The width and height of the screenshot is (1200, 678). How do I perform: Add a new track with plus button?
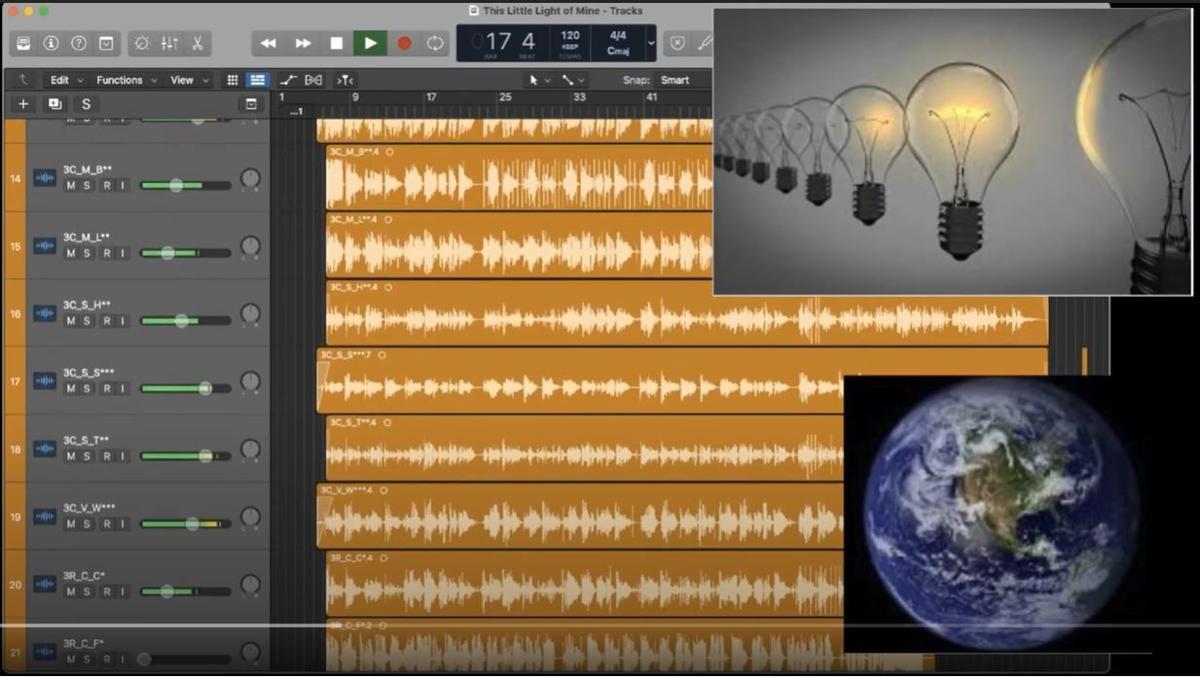tap(24, 104)
